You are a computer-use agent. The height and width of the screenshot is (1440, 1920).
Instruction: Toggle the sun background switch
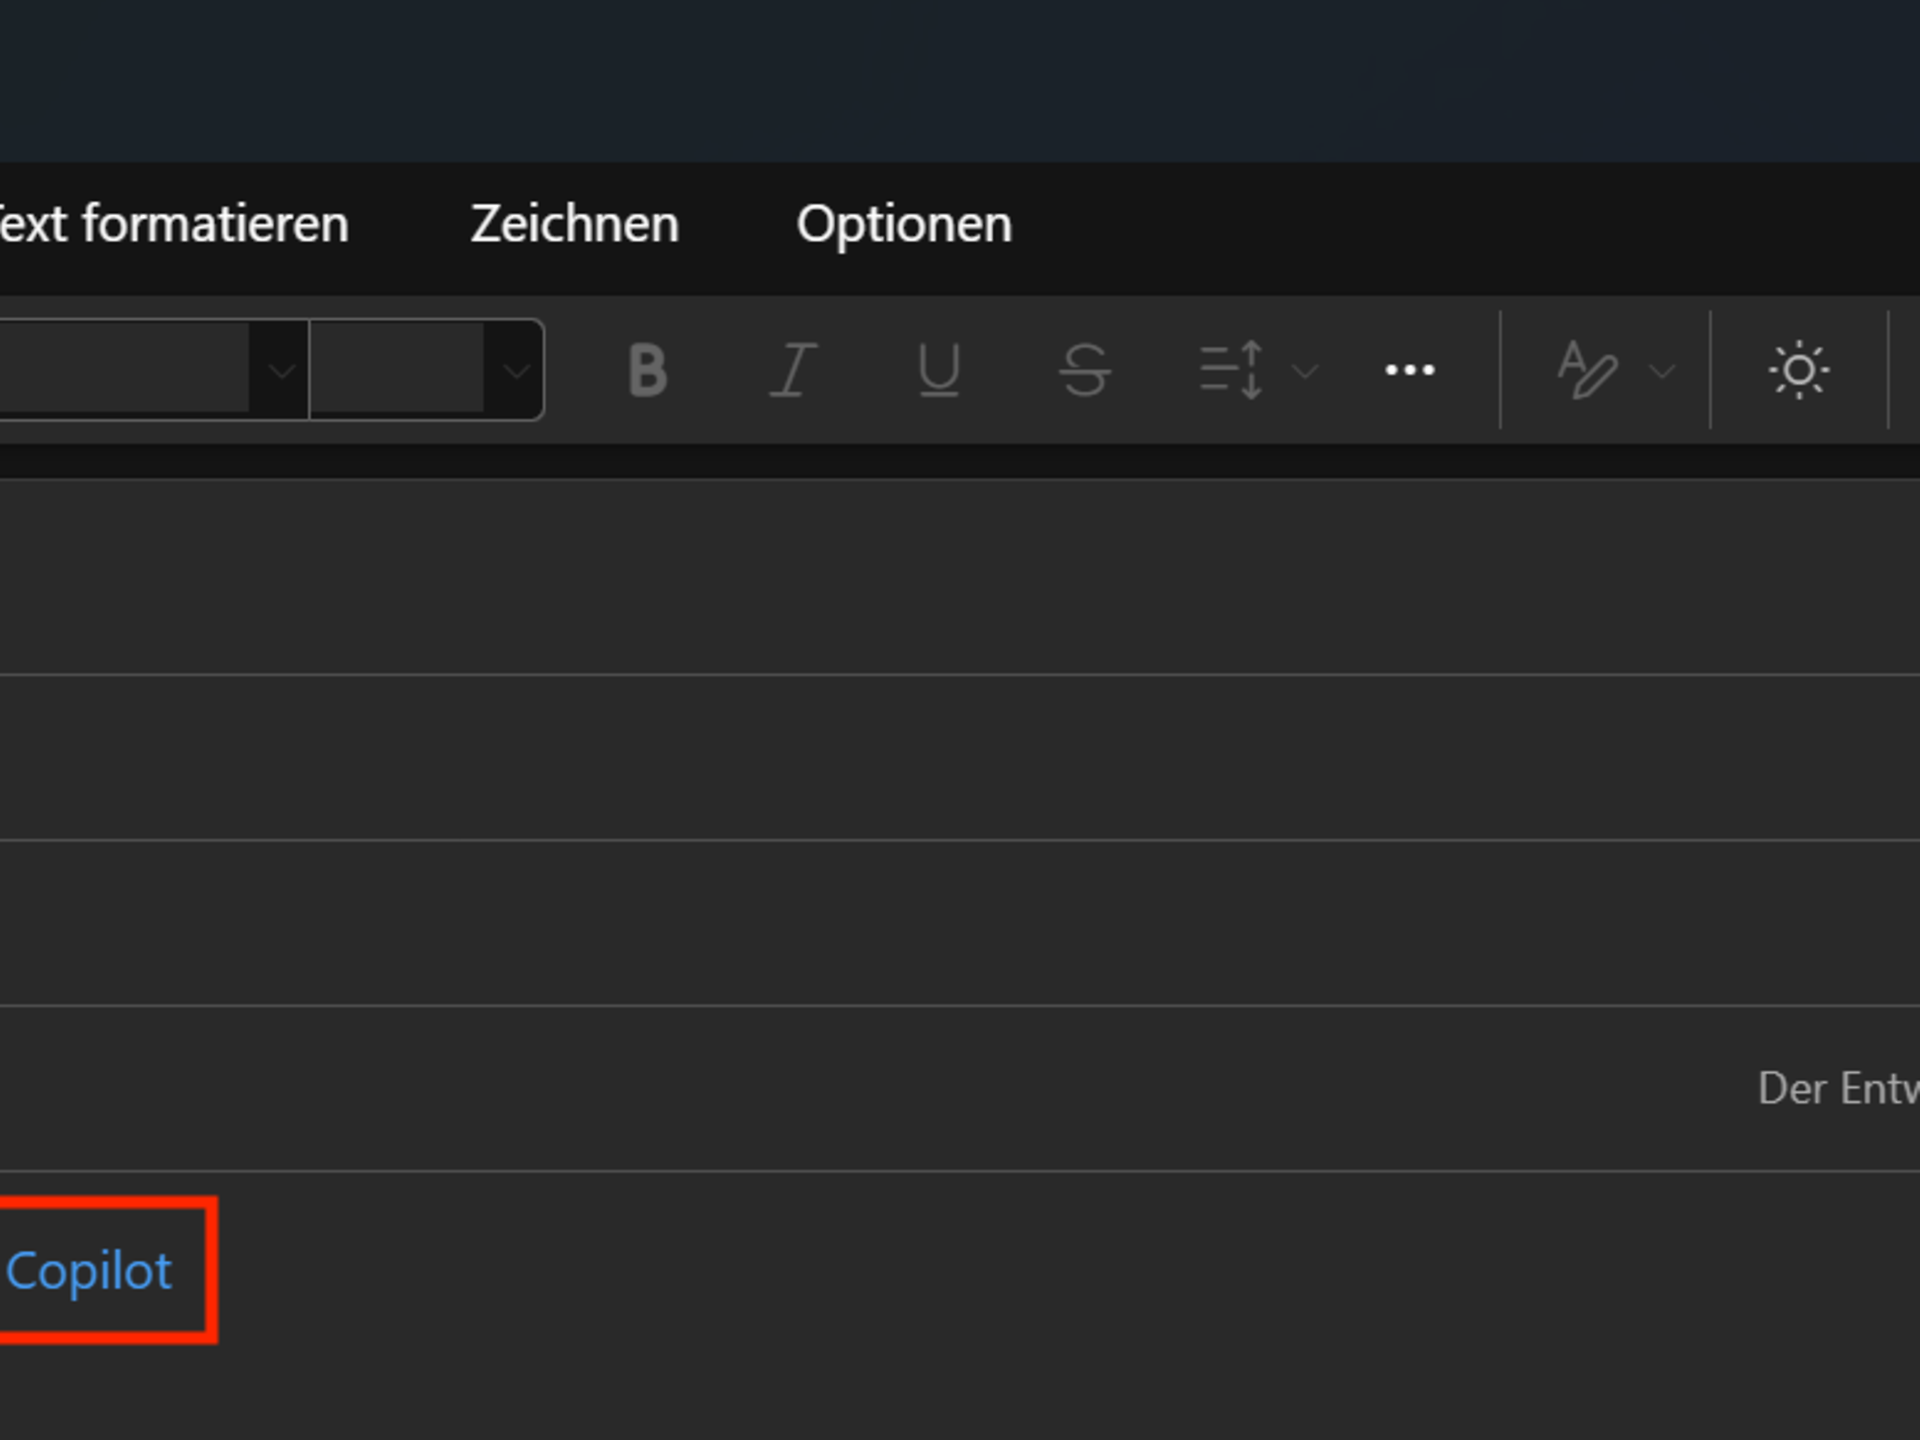pyautogui.click(x=1798, y=371)
